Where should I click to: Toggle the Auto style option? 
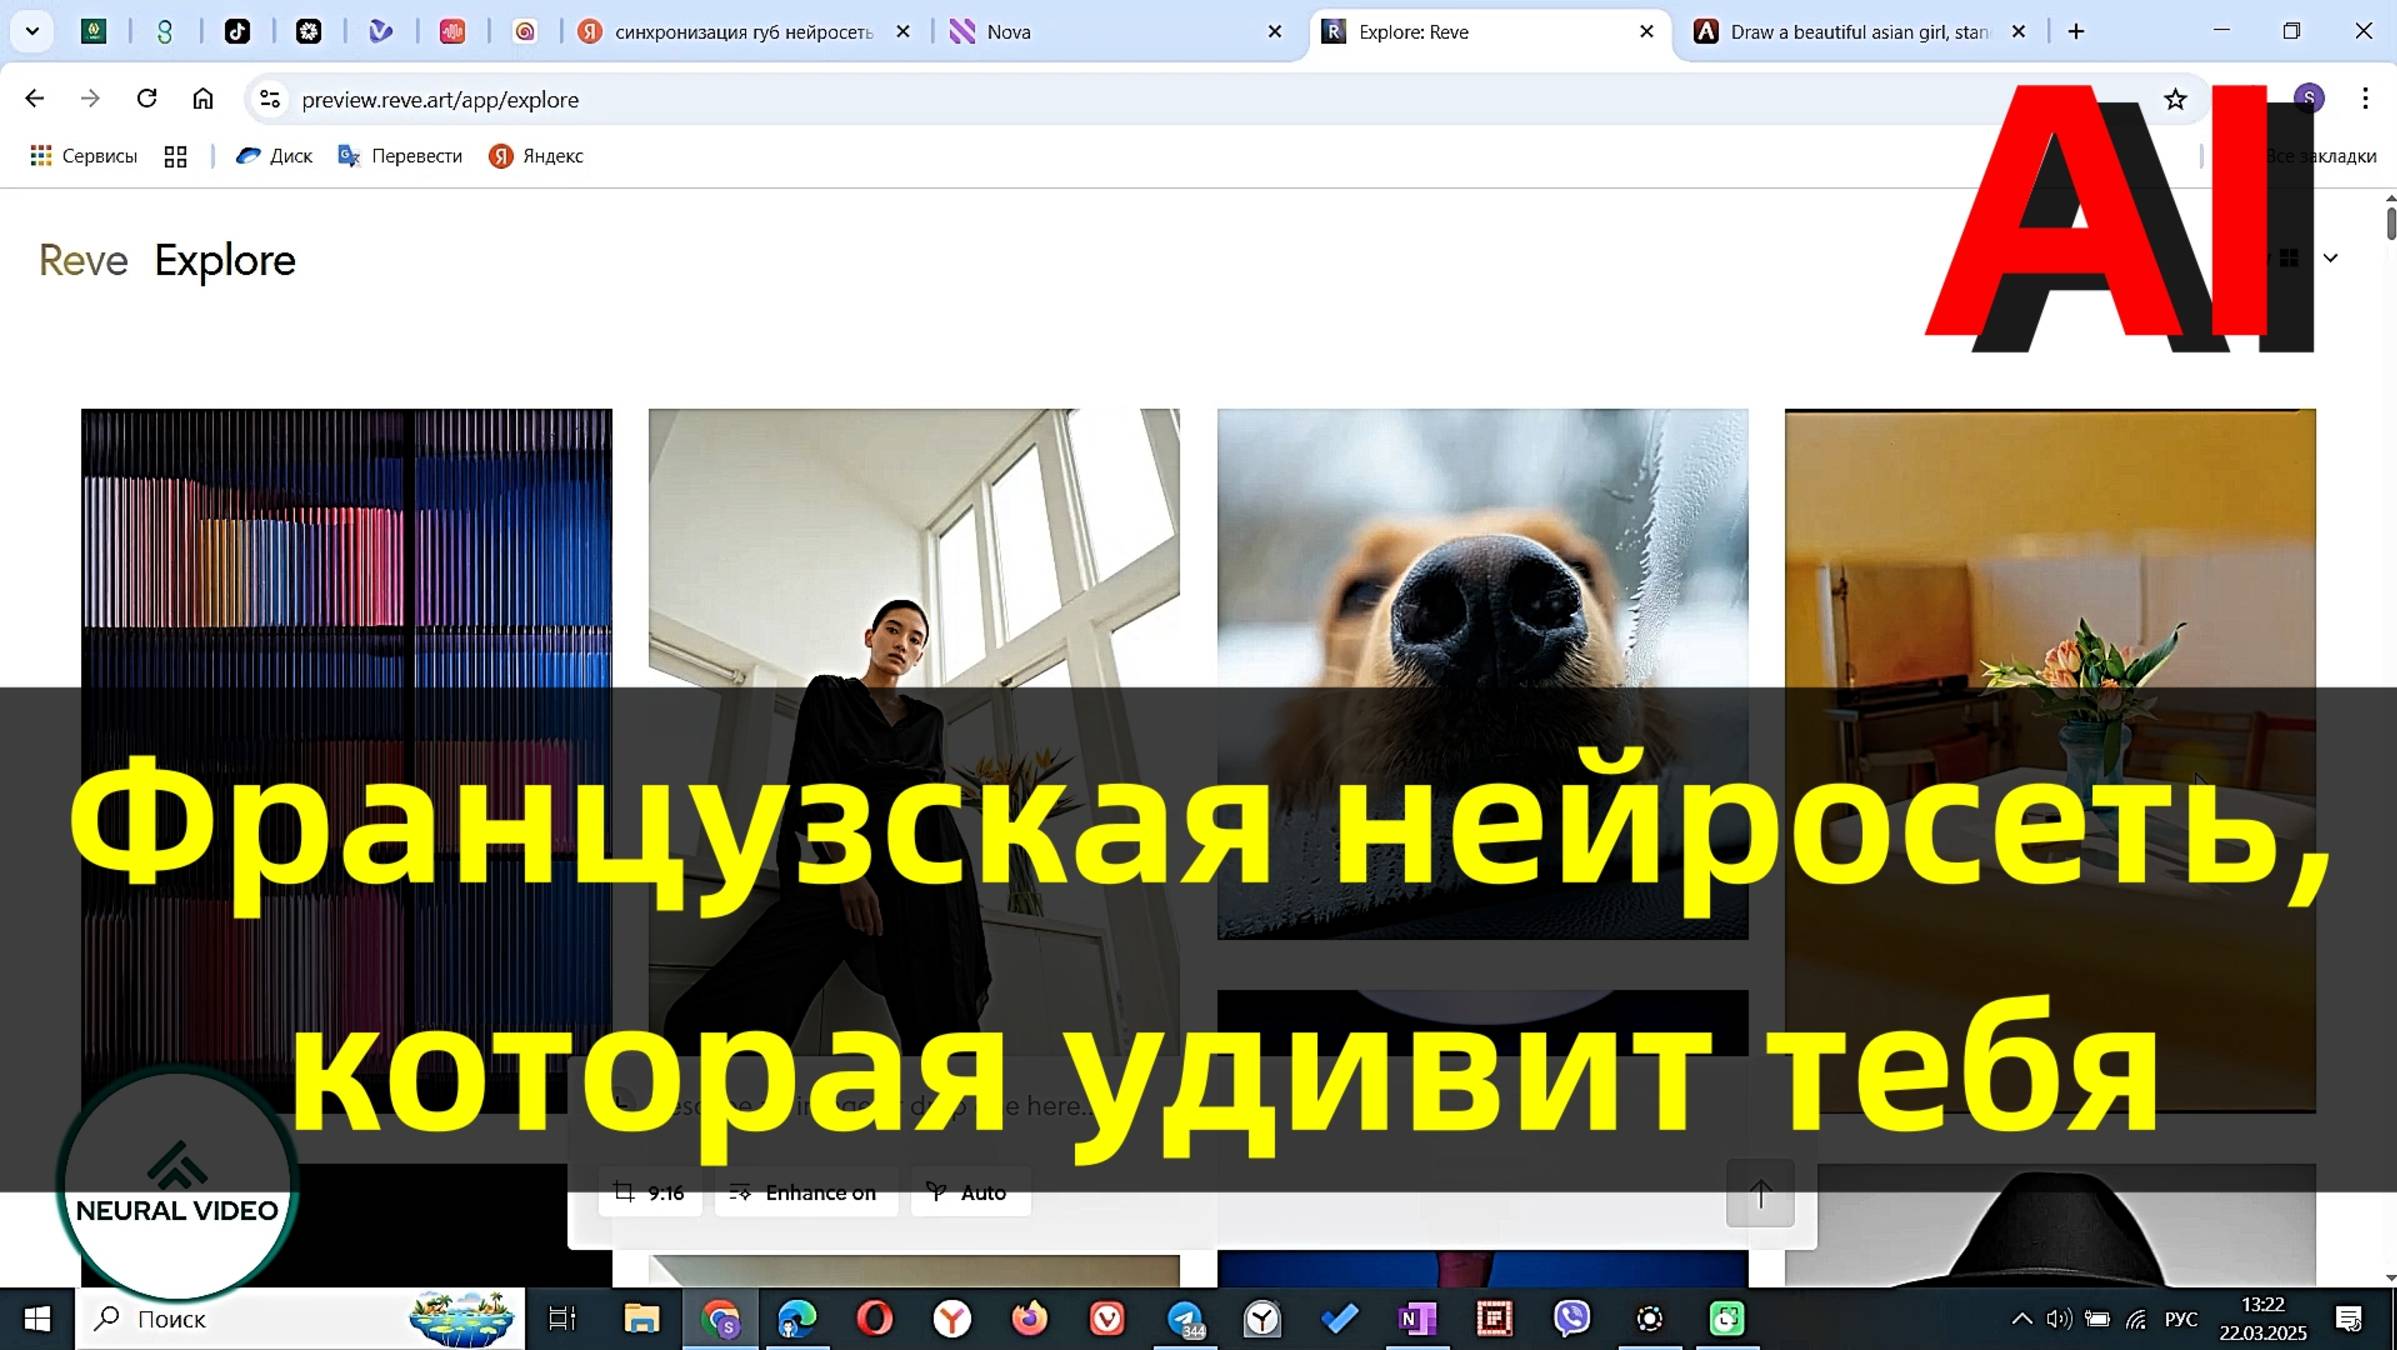(969, 1193)
